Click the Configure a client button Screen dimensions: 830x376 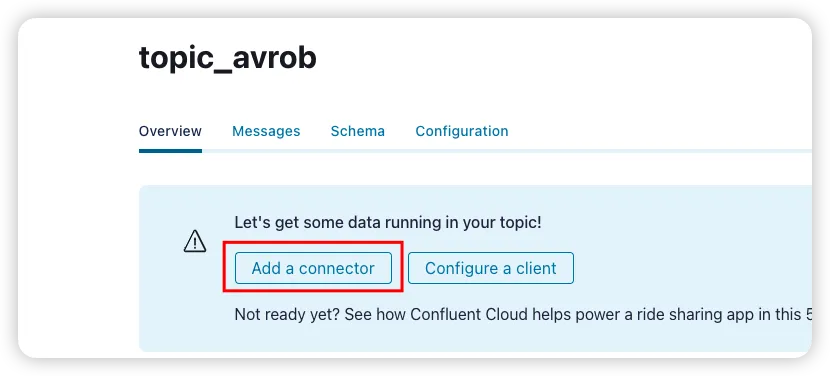pos(491,268)
